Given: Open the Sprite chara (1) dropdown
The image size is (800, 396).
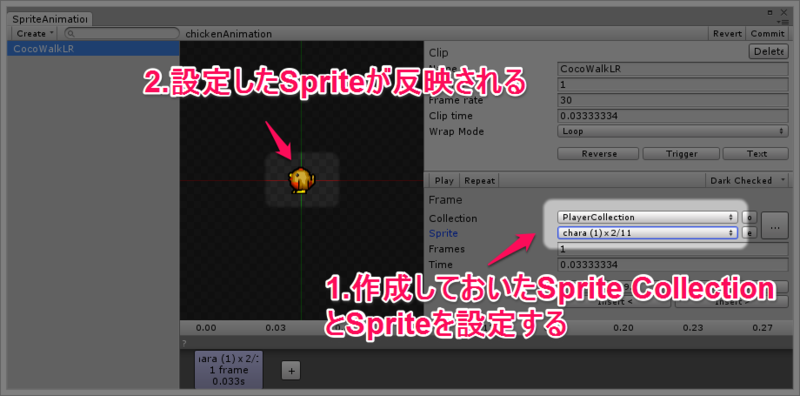Looking at the screenshot, I should pos(647,233).
